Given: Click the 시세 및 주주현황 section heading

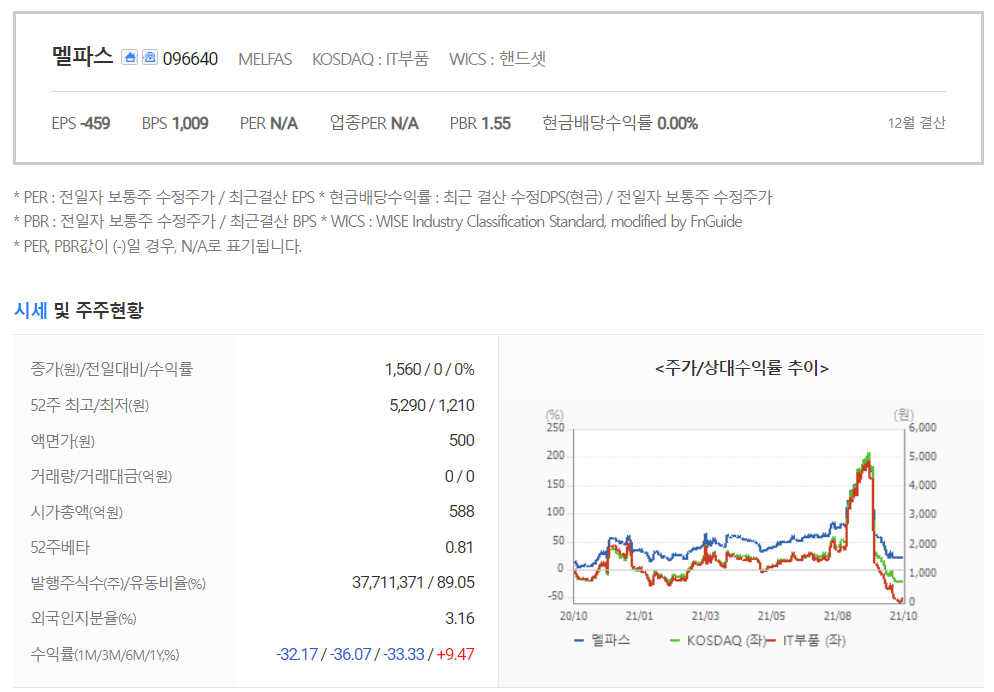Looking at the screenshot, I should pyautogui.click(x=79, y=311).
